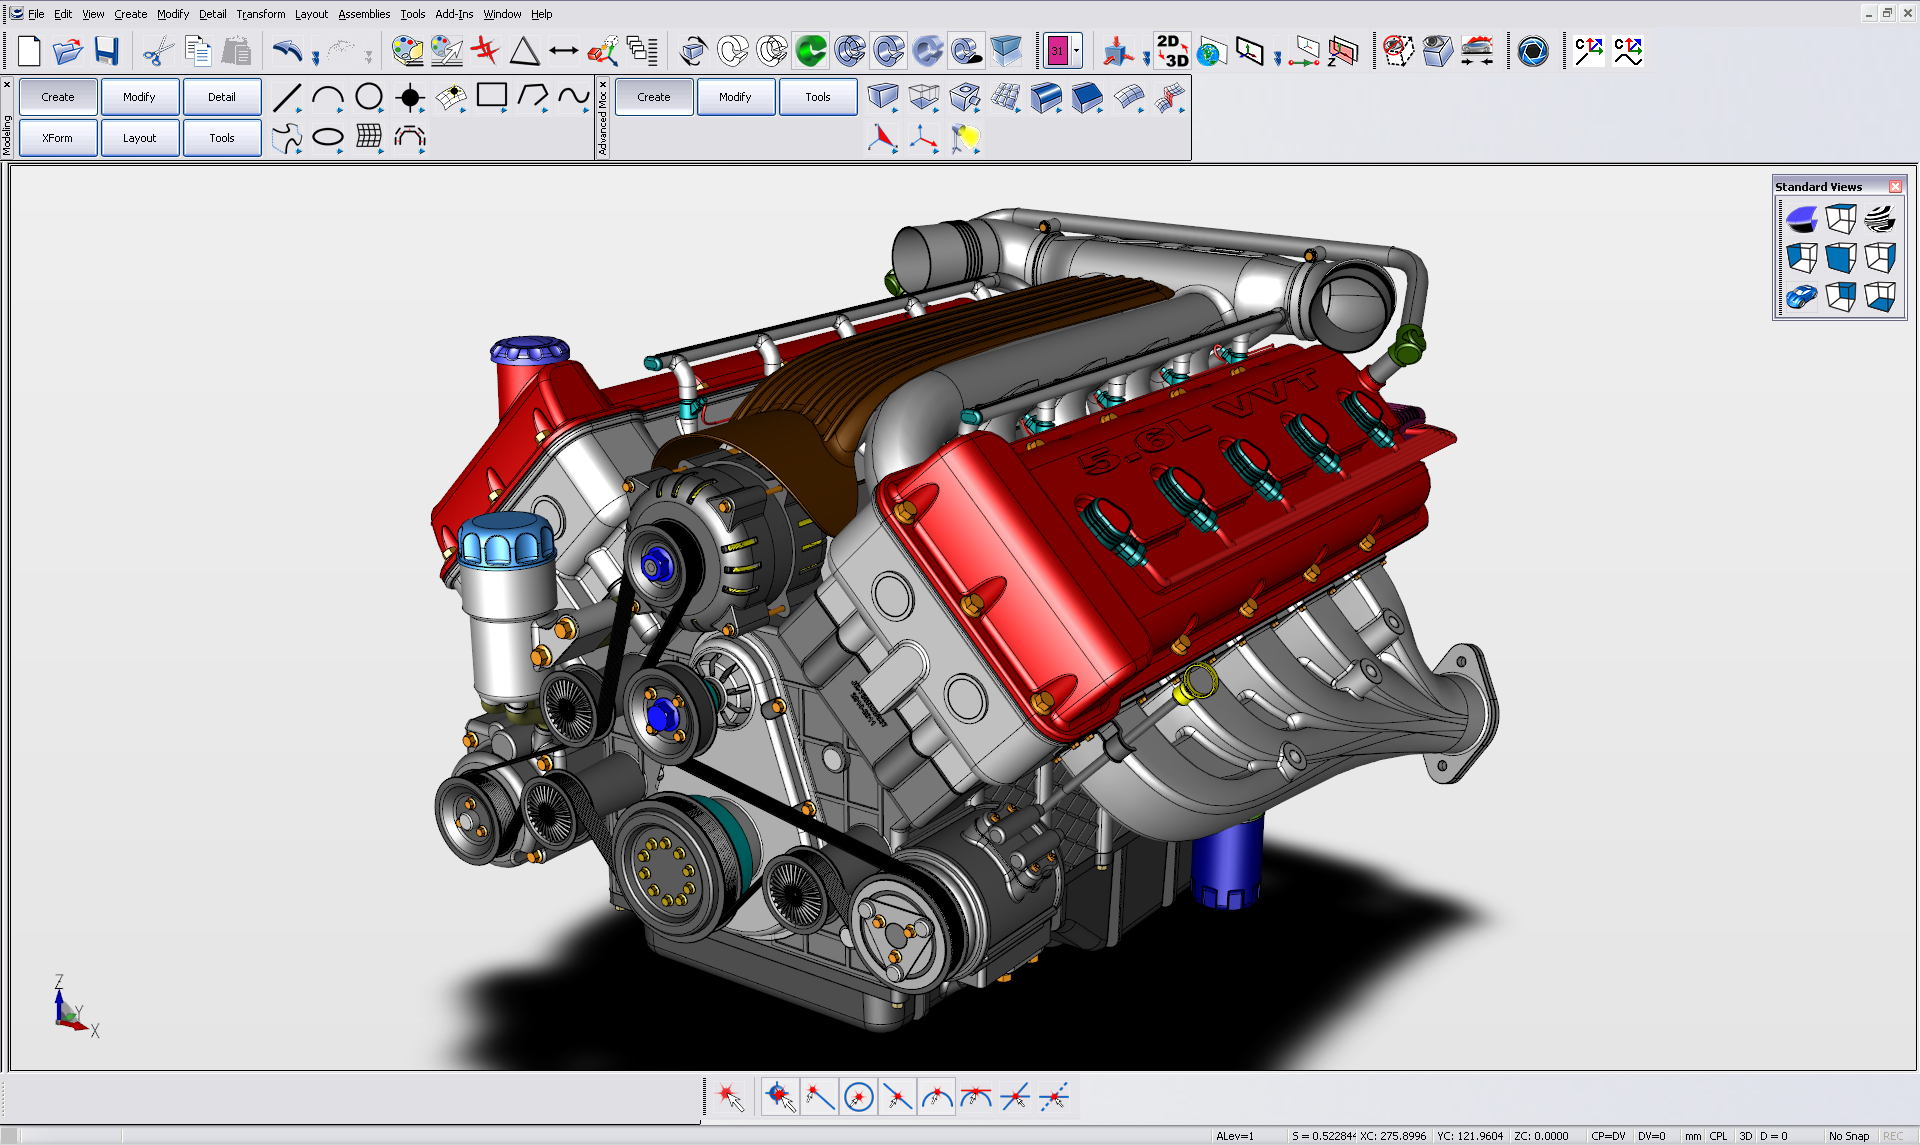Screen dimensions: 1920x1145
Task: Click the solid block primitive icon
Action: (x=882, y=97)
